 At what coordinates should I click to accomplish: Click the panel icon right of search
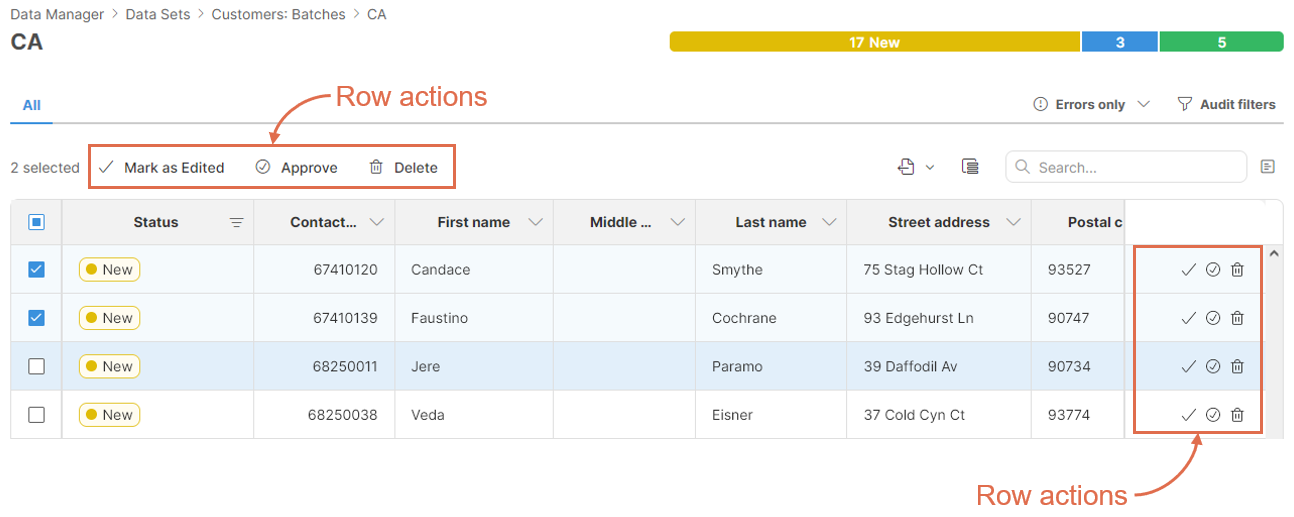1268,167
